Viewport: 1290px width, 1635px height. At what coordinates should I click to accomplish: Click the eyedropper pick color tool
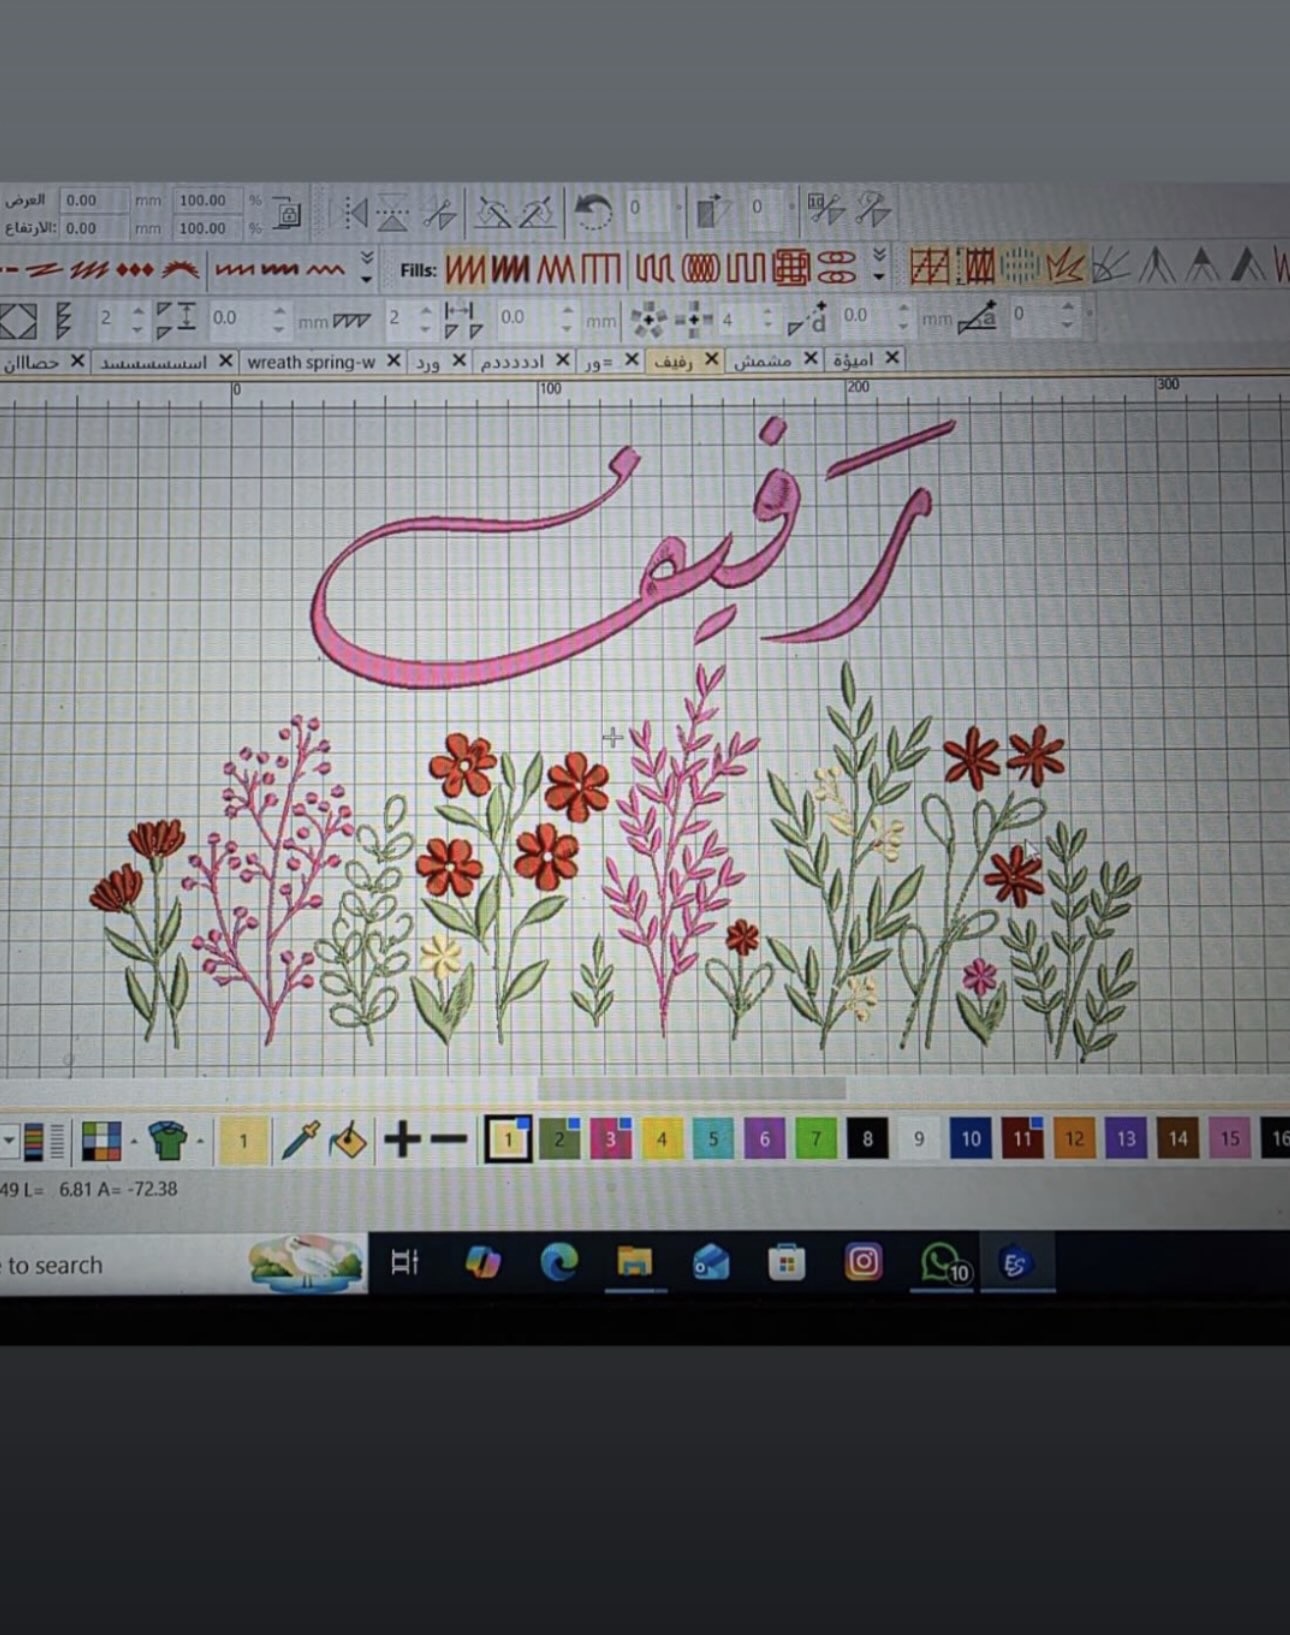(x=300, y=1139)
